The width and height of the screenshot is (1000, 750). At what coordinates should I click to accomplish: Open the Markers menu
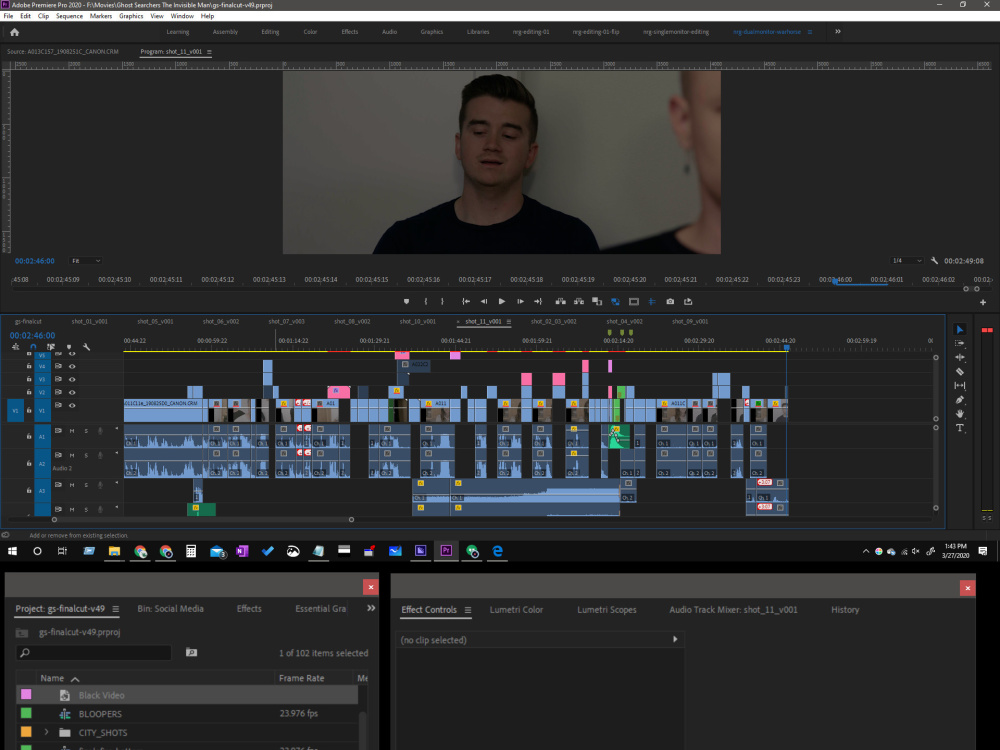tap(101, 16)
